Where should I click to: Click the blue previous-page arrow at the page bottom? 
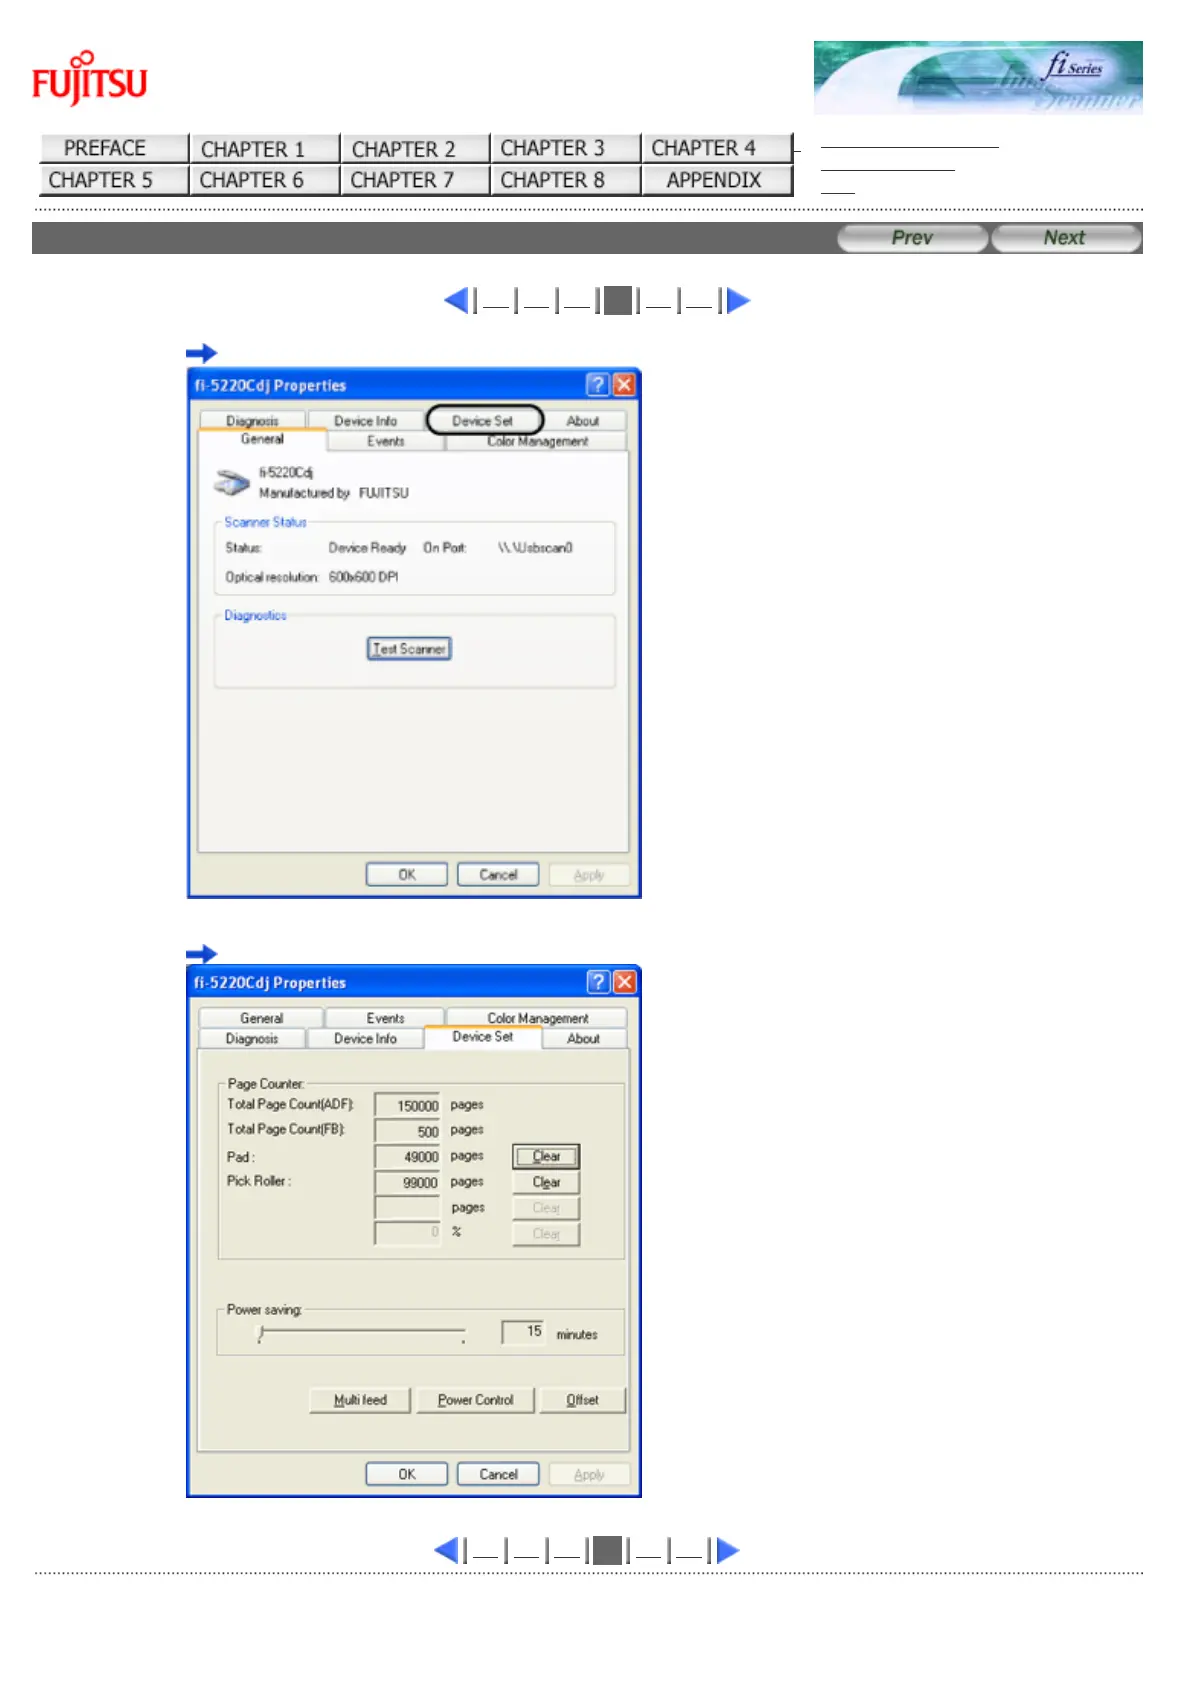point(447,1550)
